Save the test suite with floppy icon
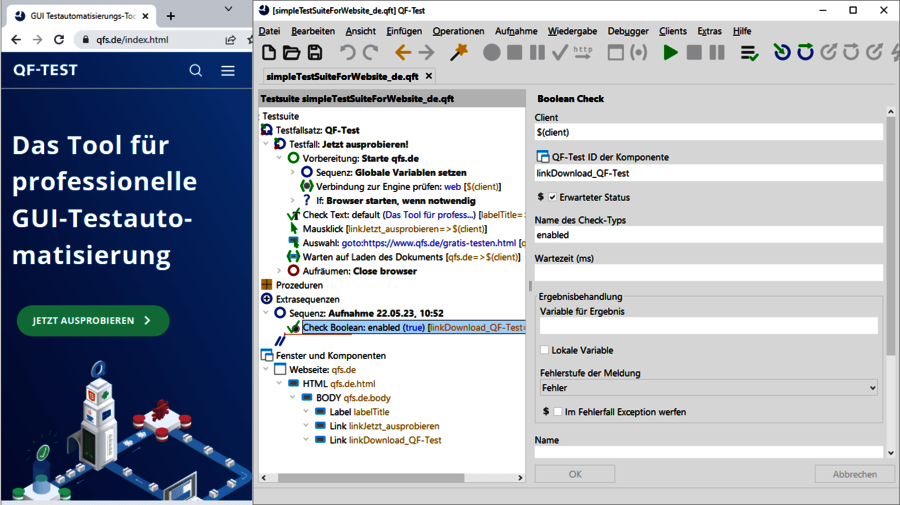The height and width of the screenshot is (505, 900). click(x=315, y=53)
